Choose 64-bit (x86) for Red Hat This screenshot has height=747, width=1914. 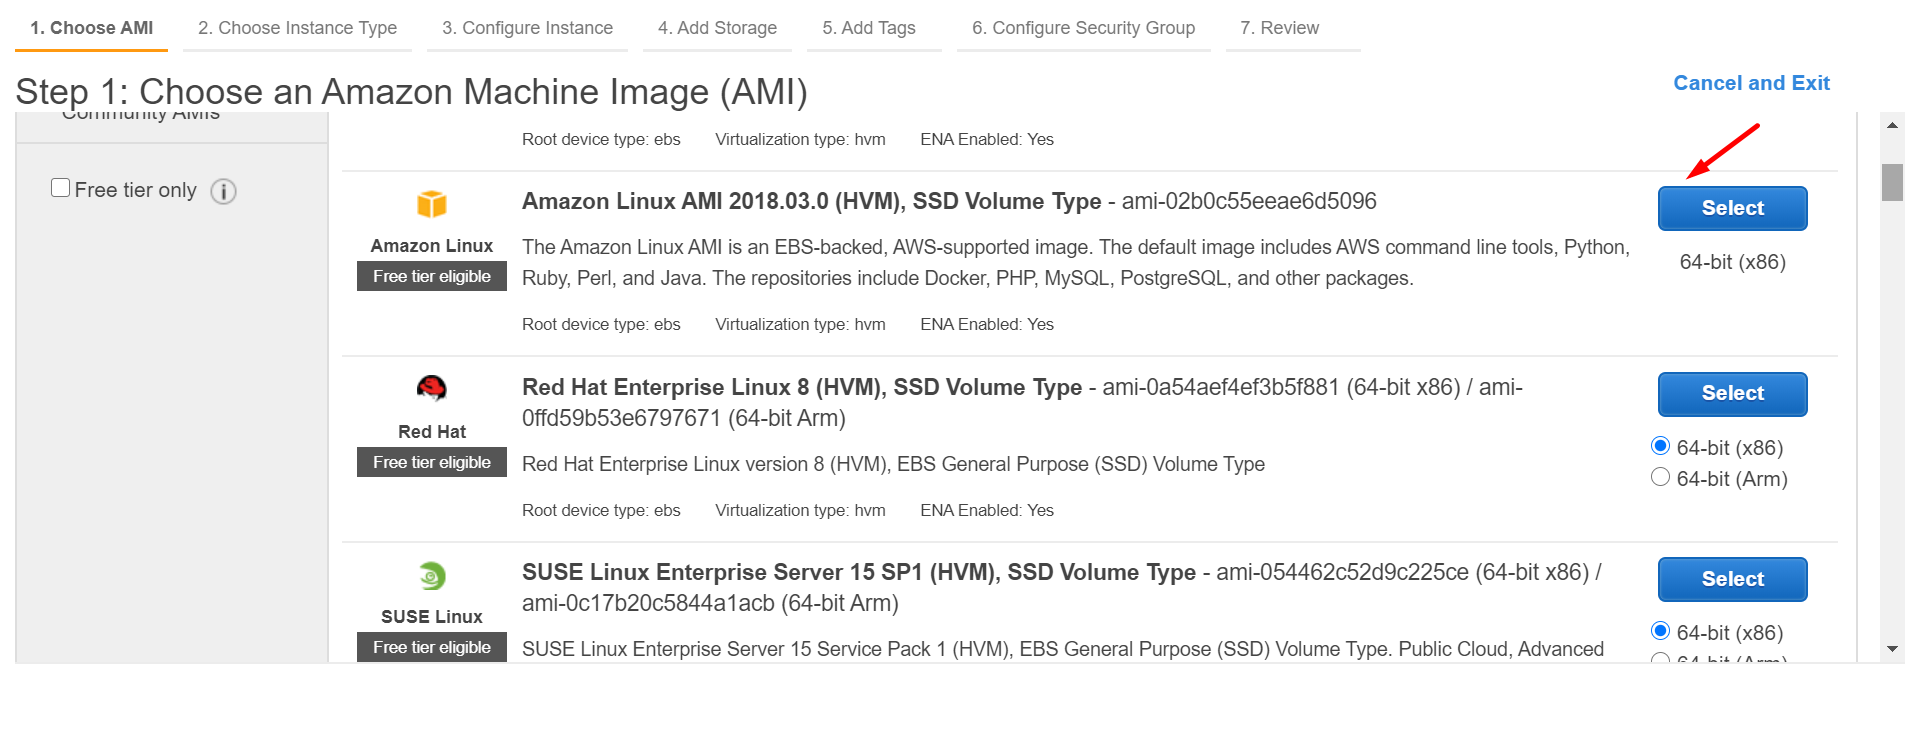point(1661,446)
